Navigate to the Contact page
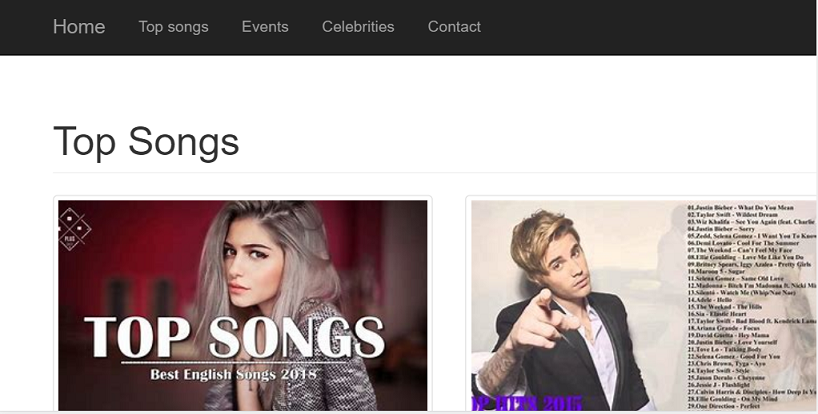818x414 pixels. point(454,27)
